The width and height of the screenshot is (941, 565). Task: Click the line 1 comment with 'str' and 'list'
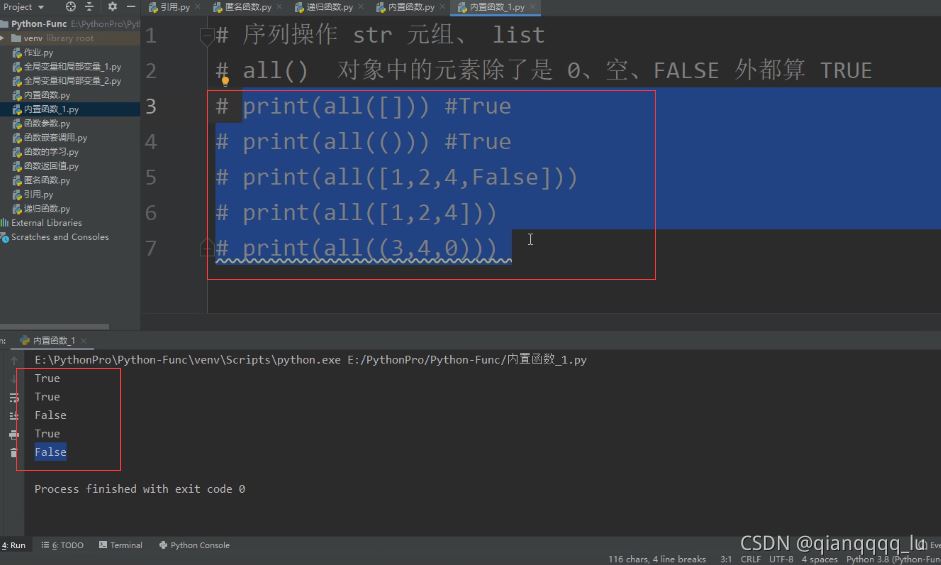coord(380,35)
